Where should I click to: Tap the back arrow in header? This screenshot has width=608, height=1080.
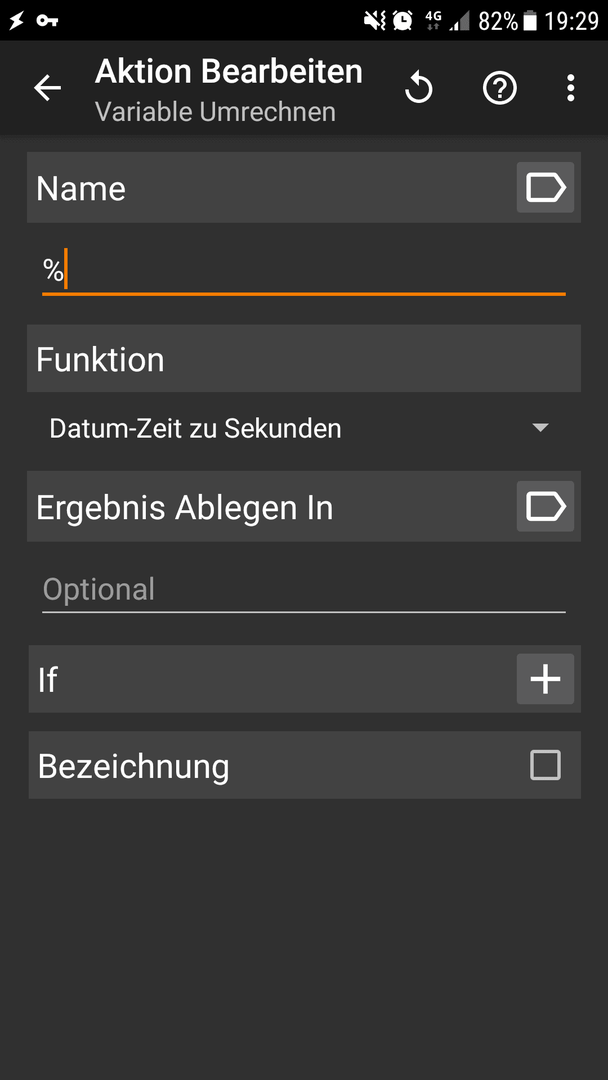coord(48,88)
